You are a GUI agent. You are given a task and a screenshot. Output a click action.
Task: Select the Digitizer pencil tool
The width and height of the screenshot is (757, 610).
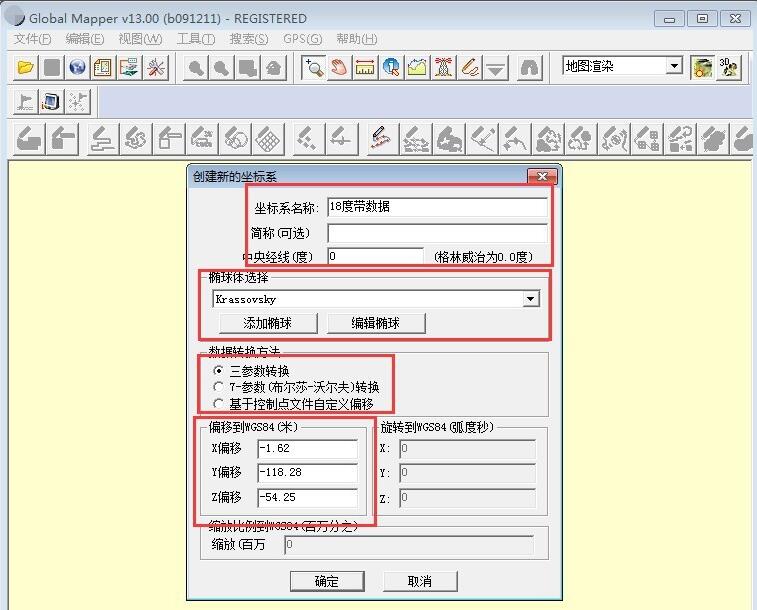[x=469, y=67]
